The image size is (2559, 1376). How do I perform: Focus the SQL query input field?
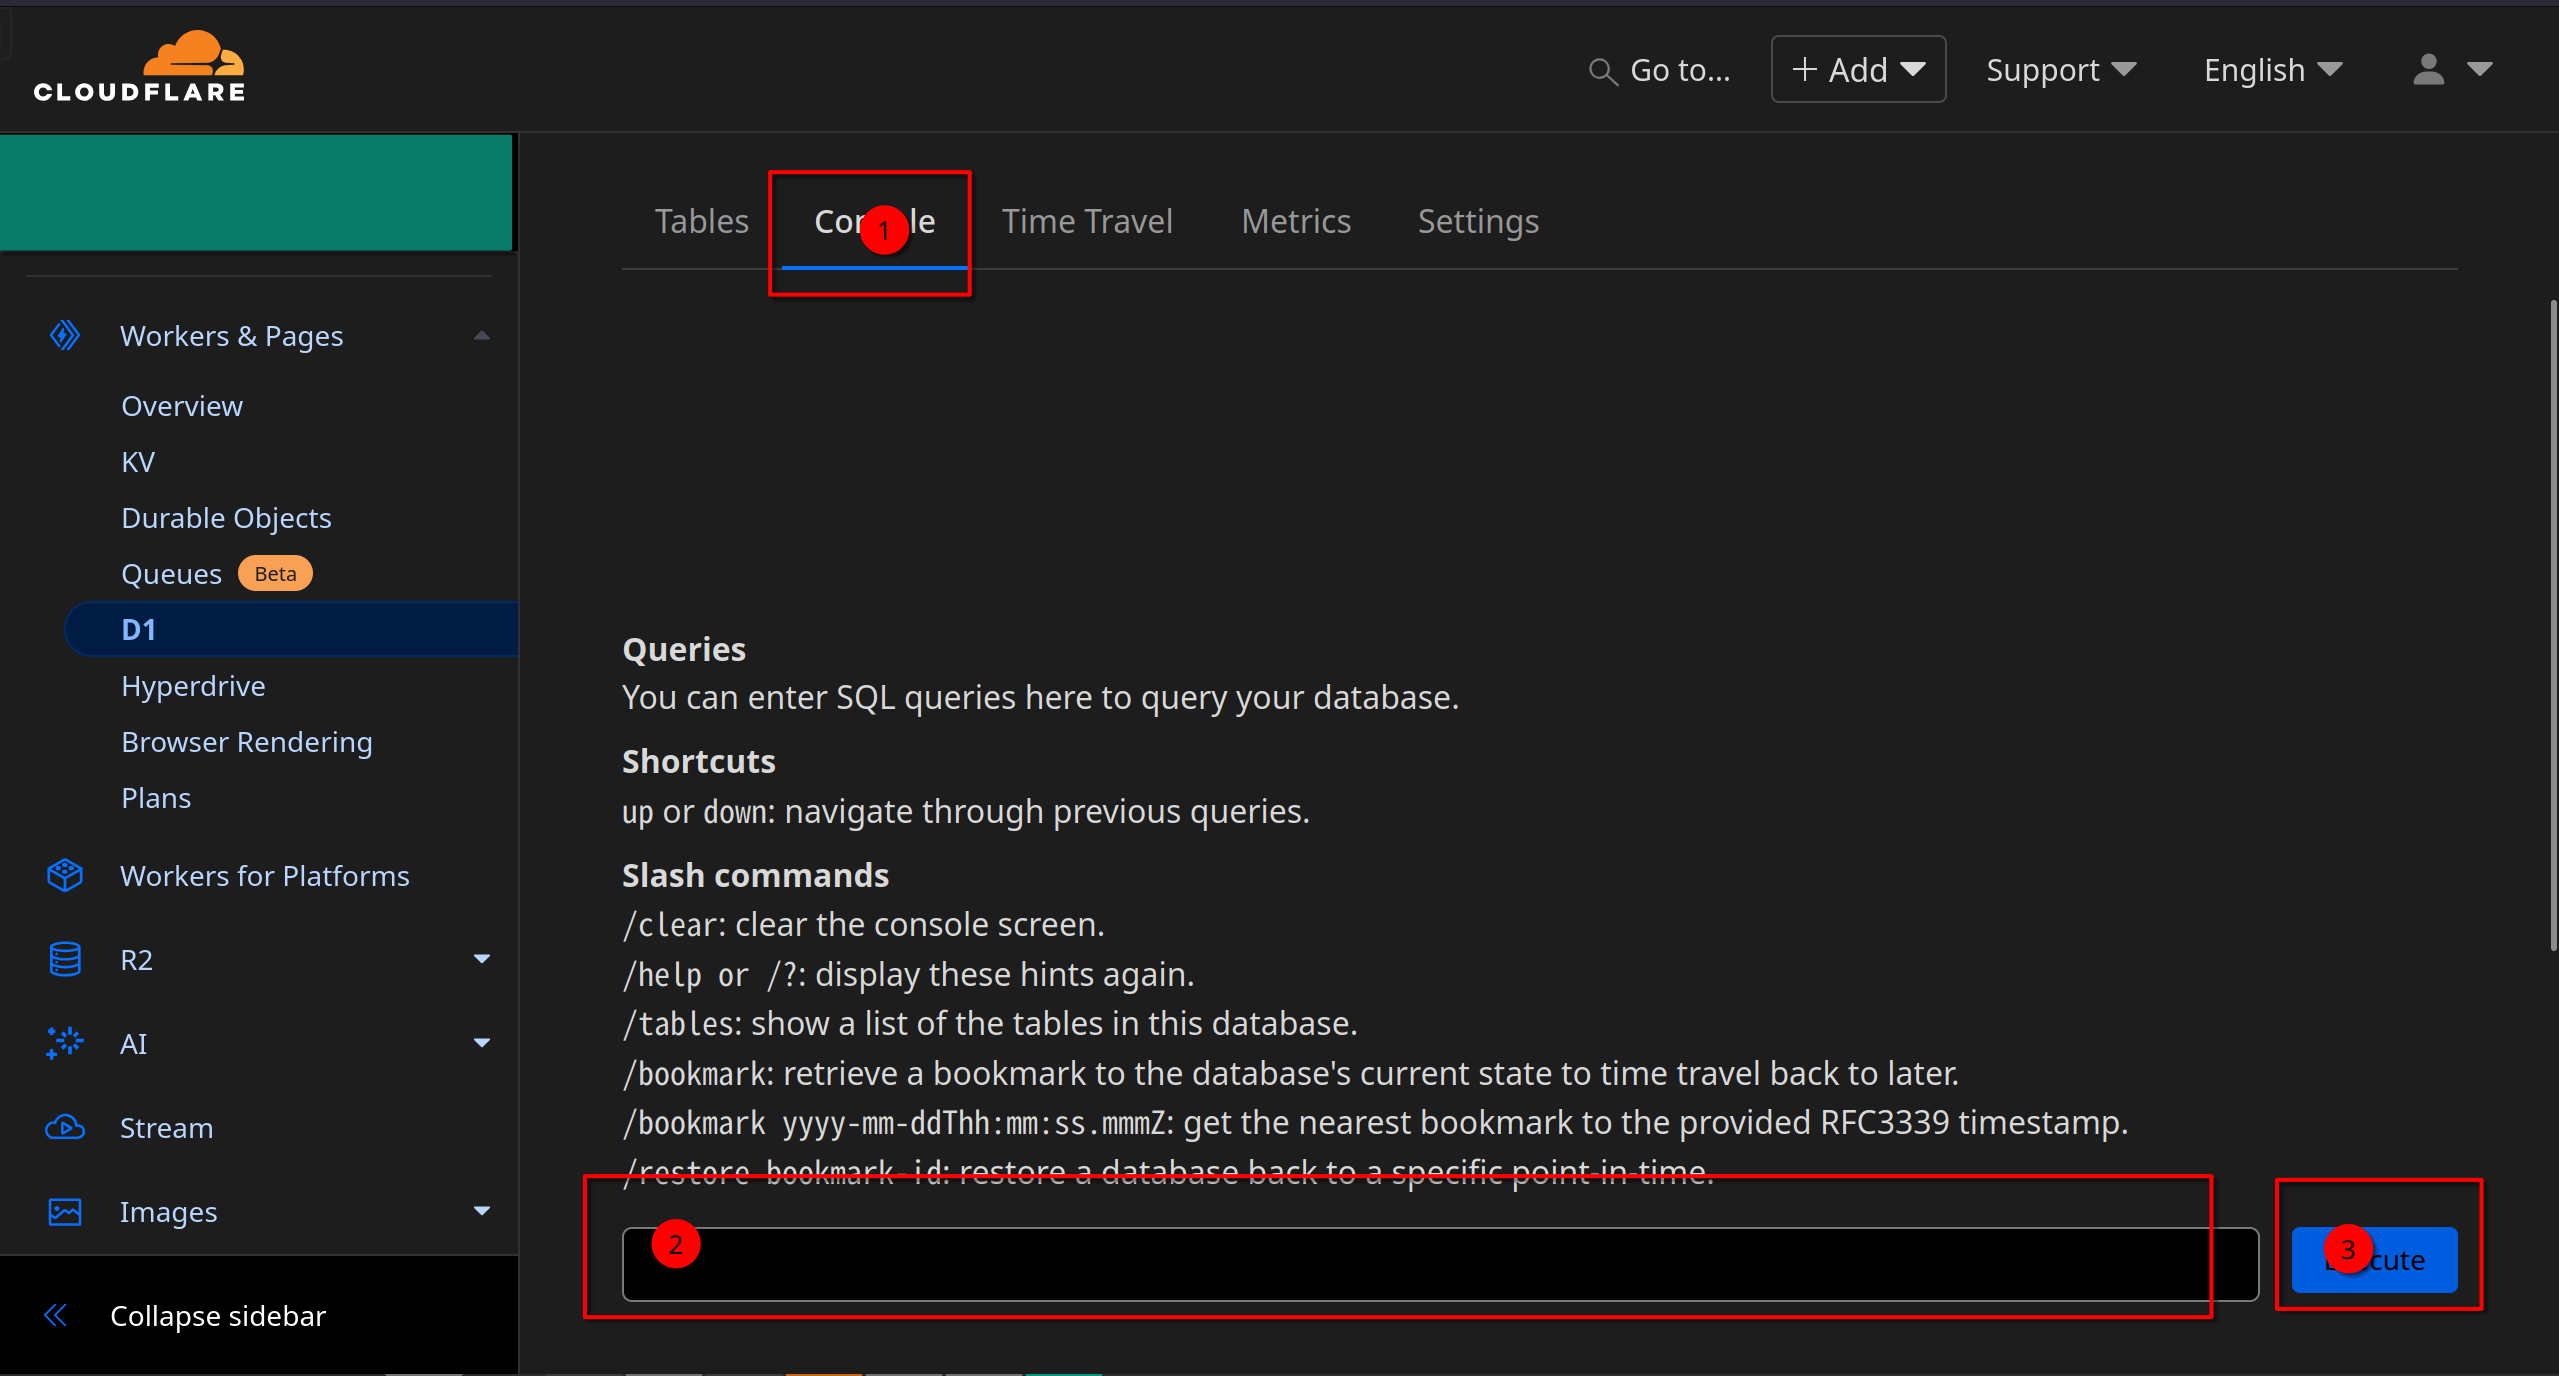[1440, 1264]
